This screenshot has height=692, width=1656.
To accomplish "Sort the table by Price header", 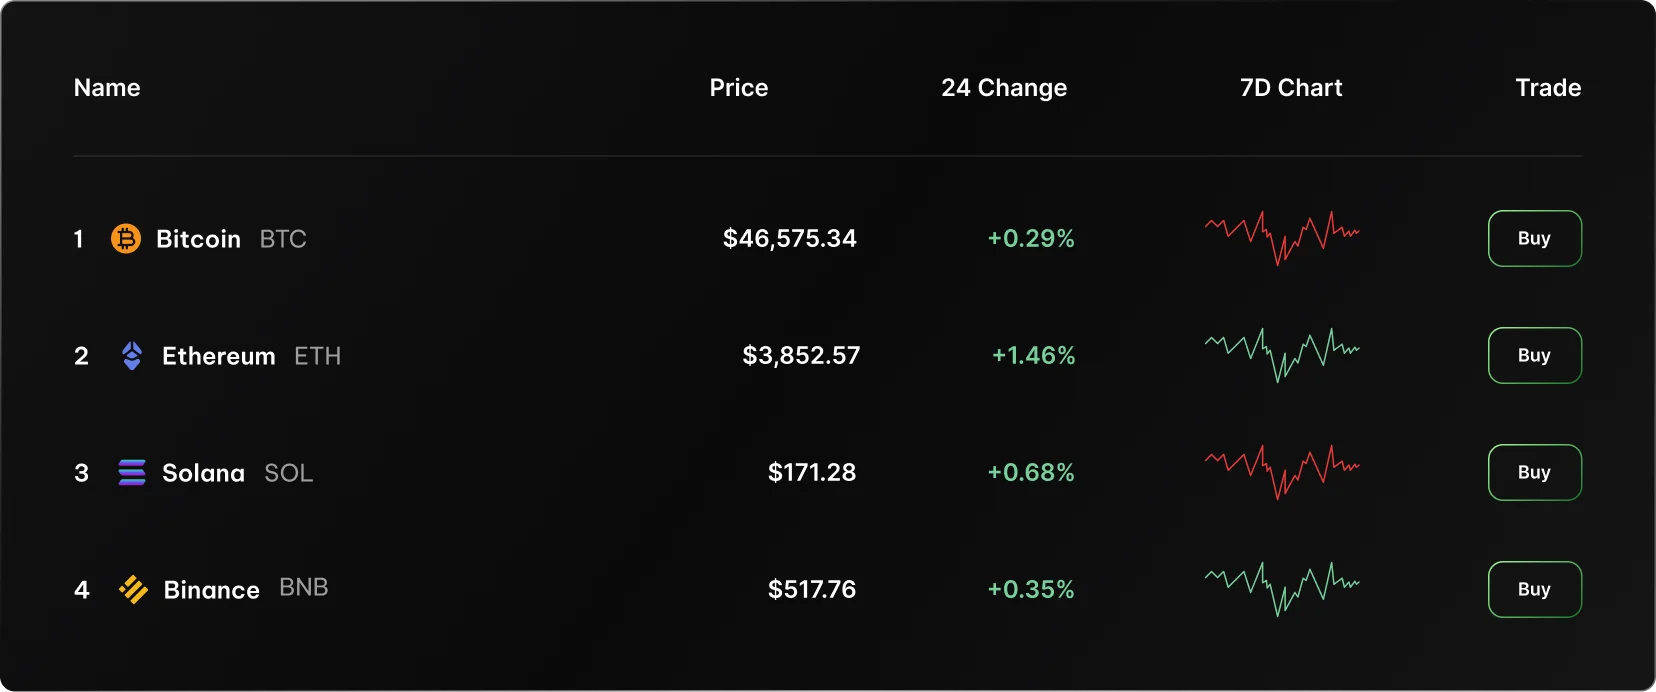I will 739,88.
